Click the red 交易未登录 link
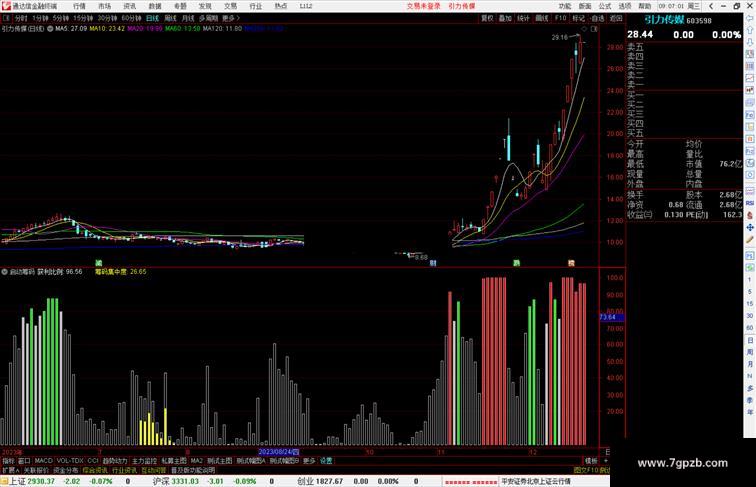The height and width of the screenshot is (487, 756). 423,6
